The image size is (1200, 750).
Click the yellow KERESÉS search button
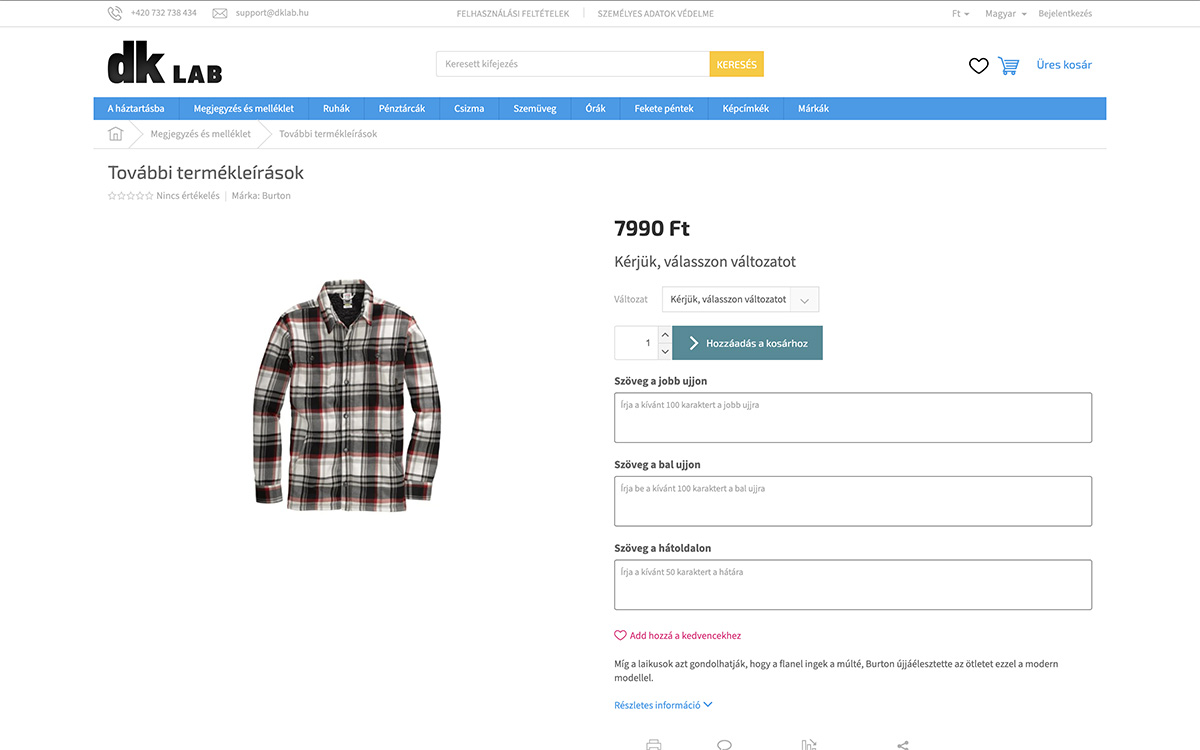737,64
